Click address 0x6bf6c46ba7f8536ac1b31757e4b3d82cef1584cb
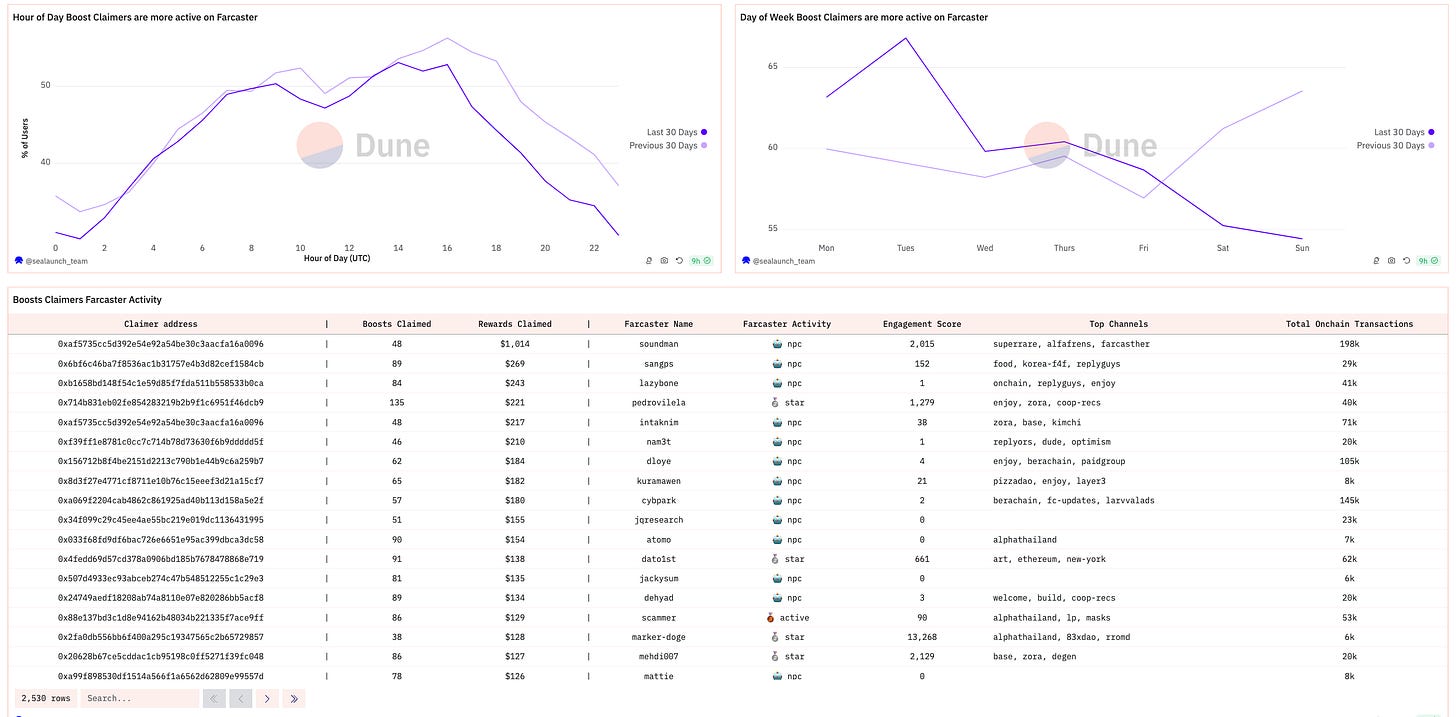1456x717 pixels. [x=161, y=363]
